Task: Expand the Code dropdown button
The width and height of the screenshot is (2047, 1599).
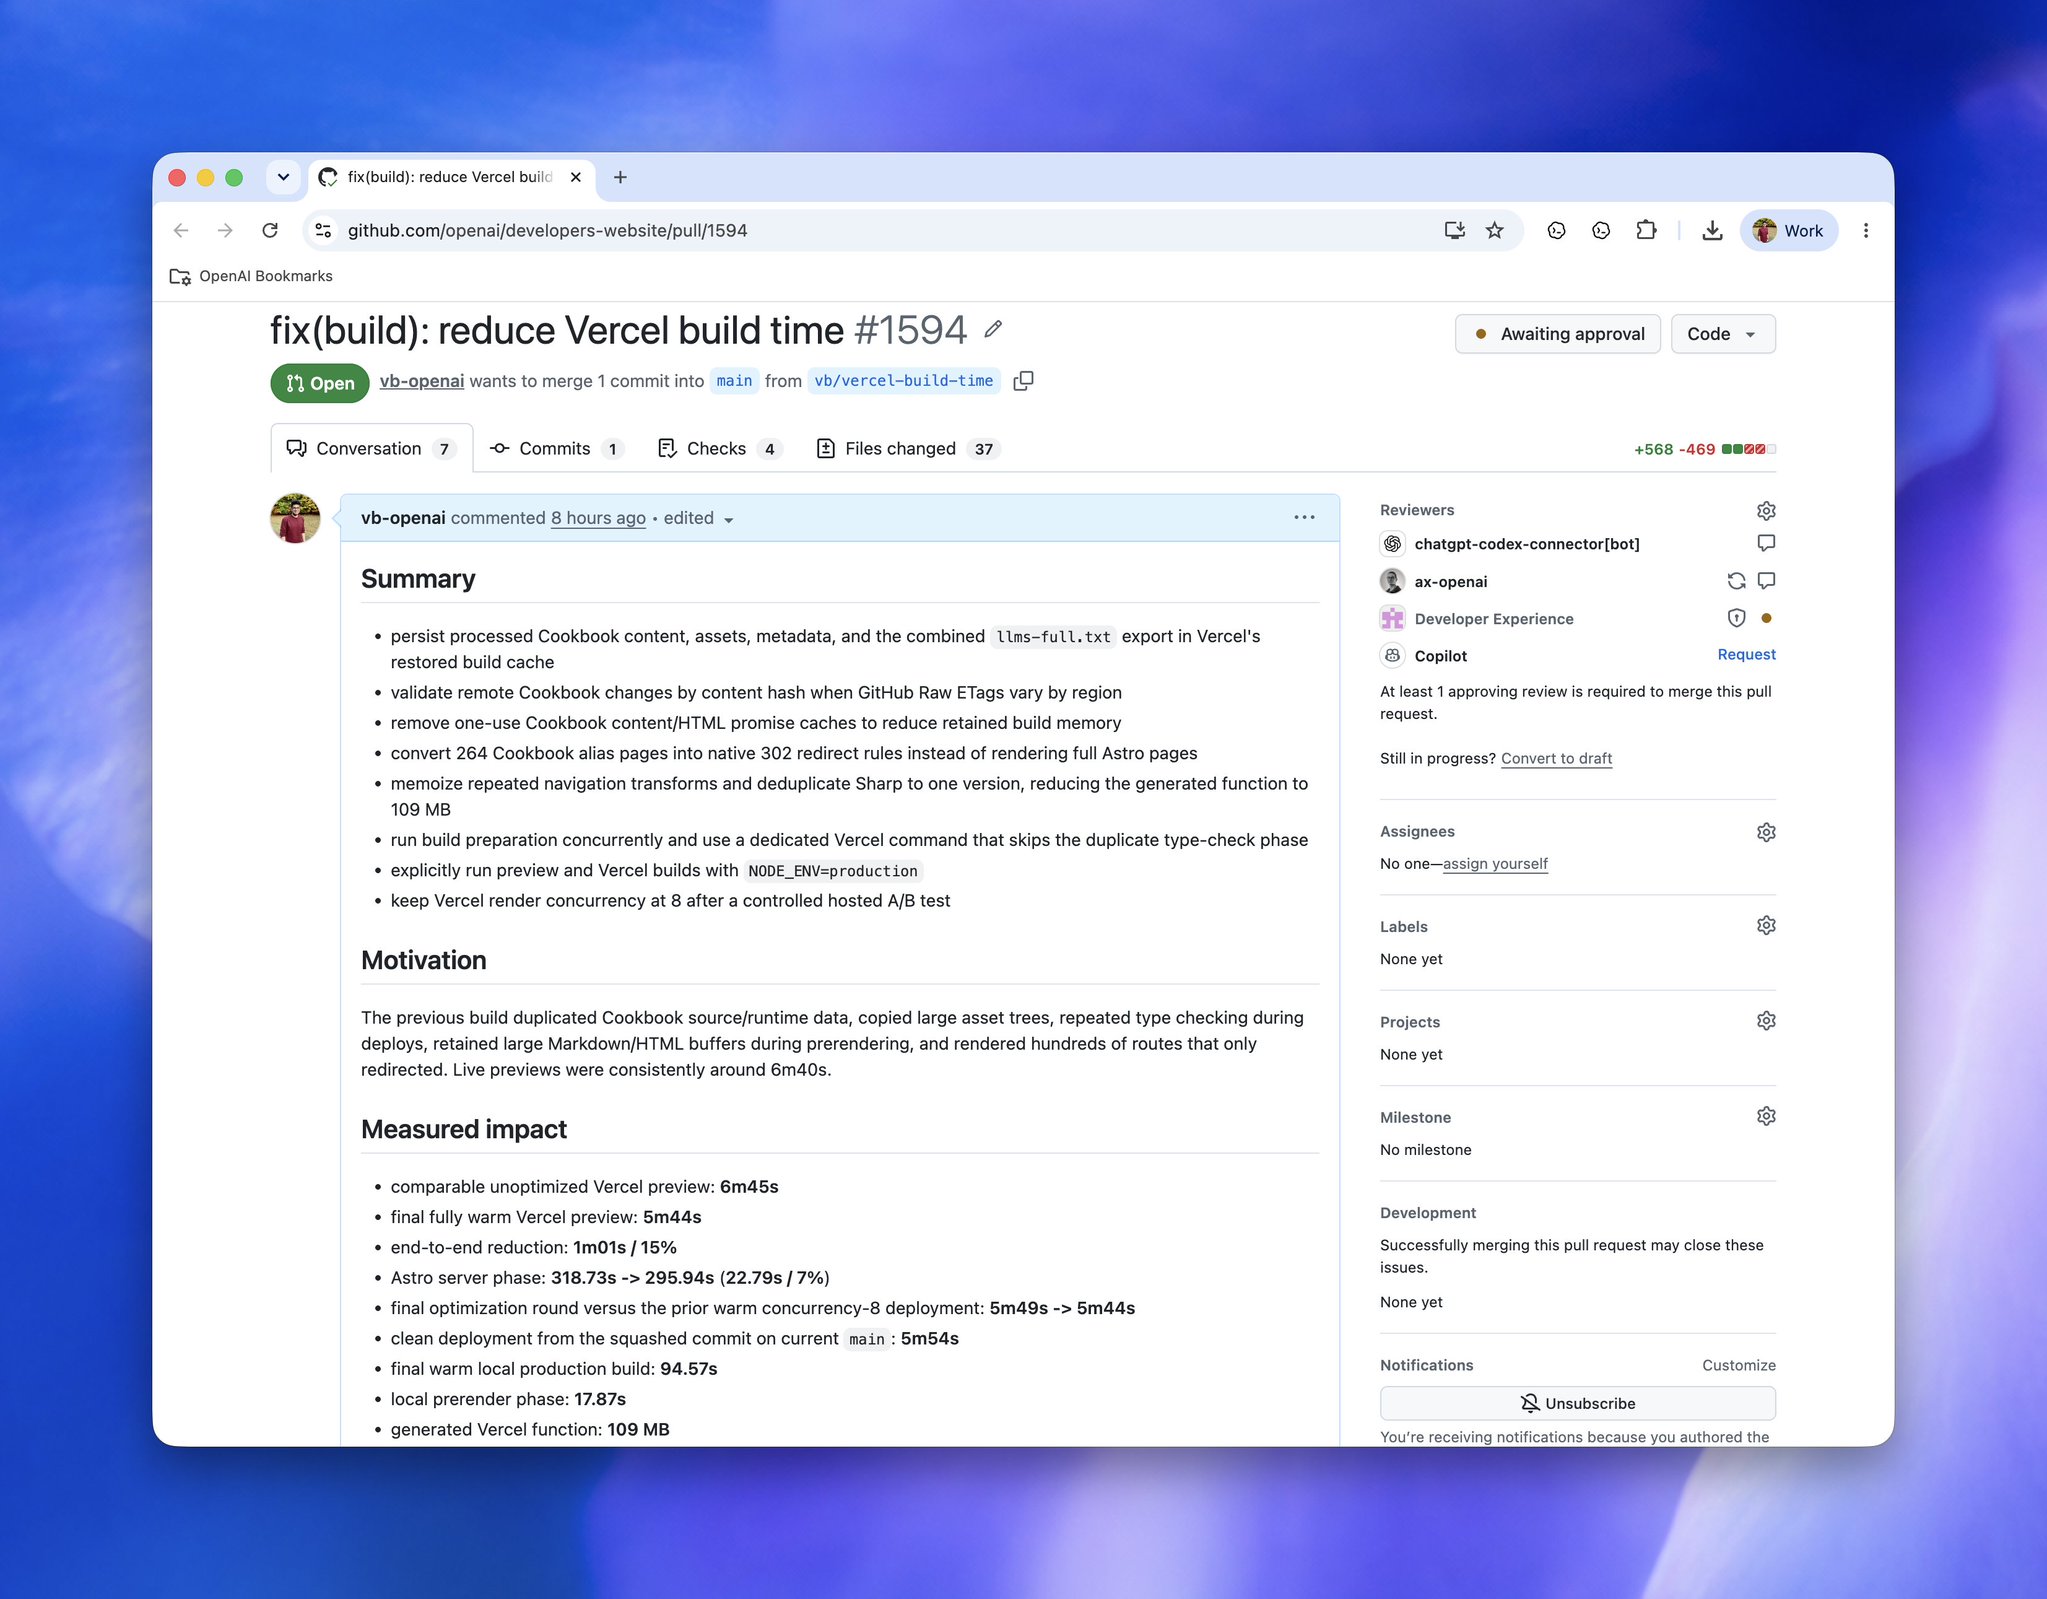Action: click(1722, 334)
